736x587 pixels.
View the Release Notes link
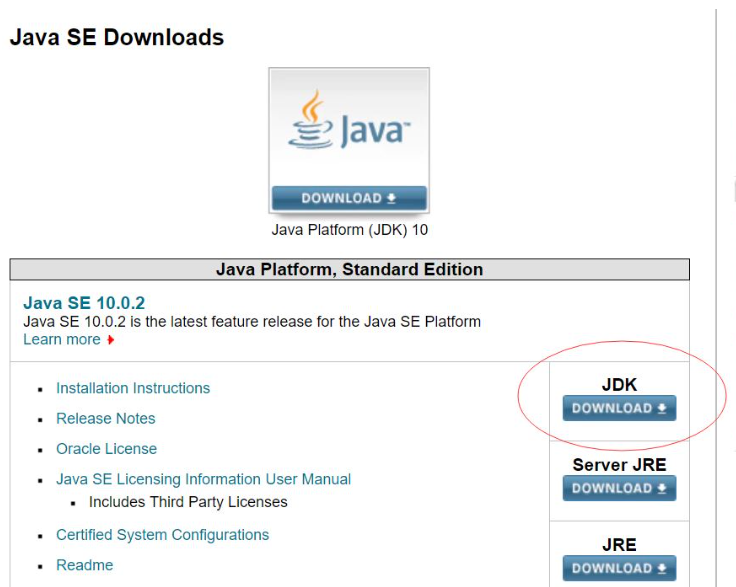(106, 418)
